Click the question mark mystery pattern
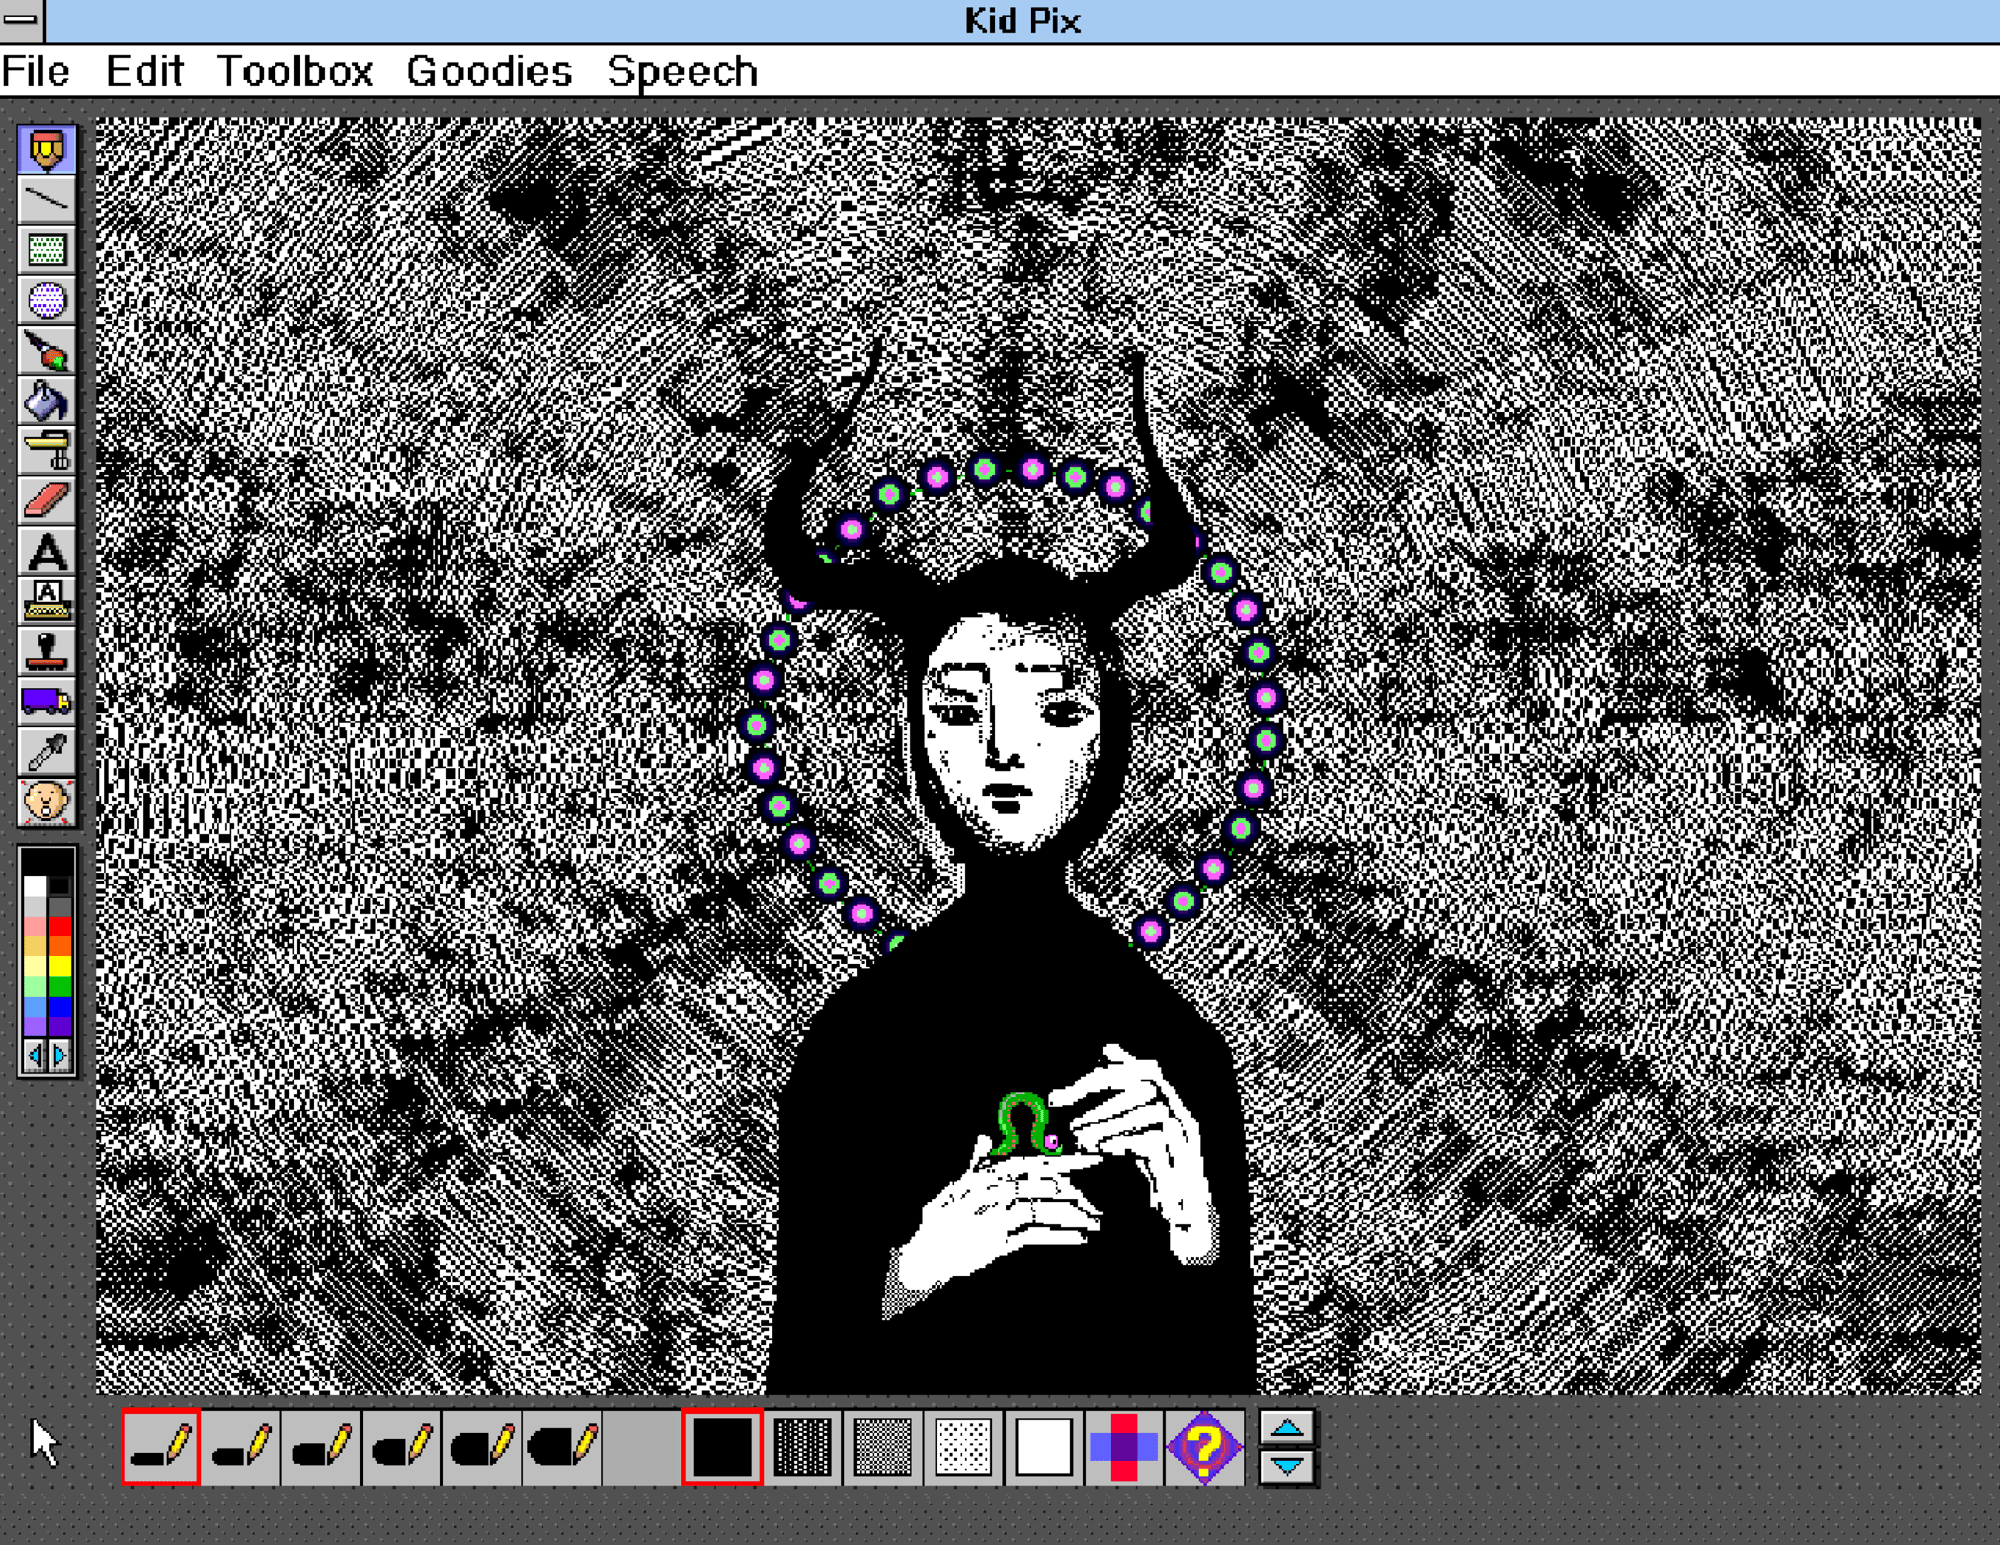Viewport: 2000px width, 1545px height. pos(1205,1446)
